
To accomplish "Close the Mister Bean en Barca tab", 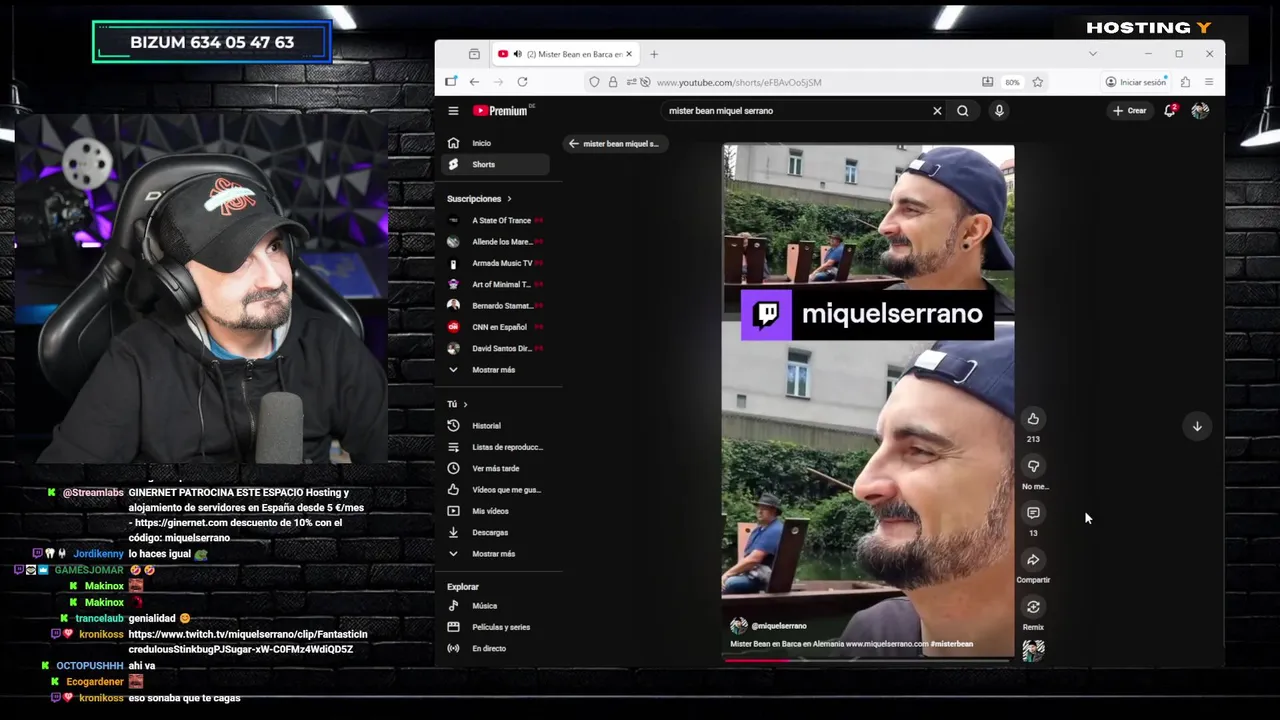I will click(x=629, y=54).
